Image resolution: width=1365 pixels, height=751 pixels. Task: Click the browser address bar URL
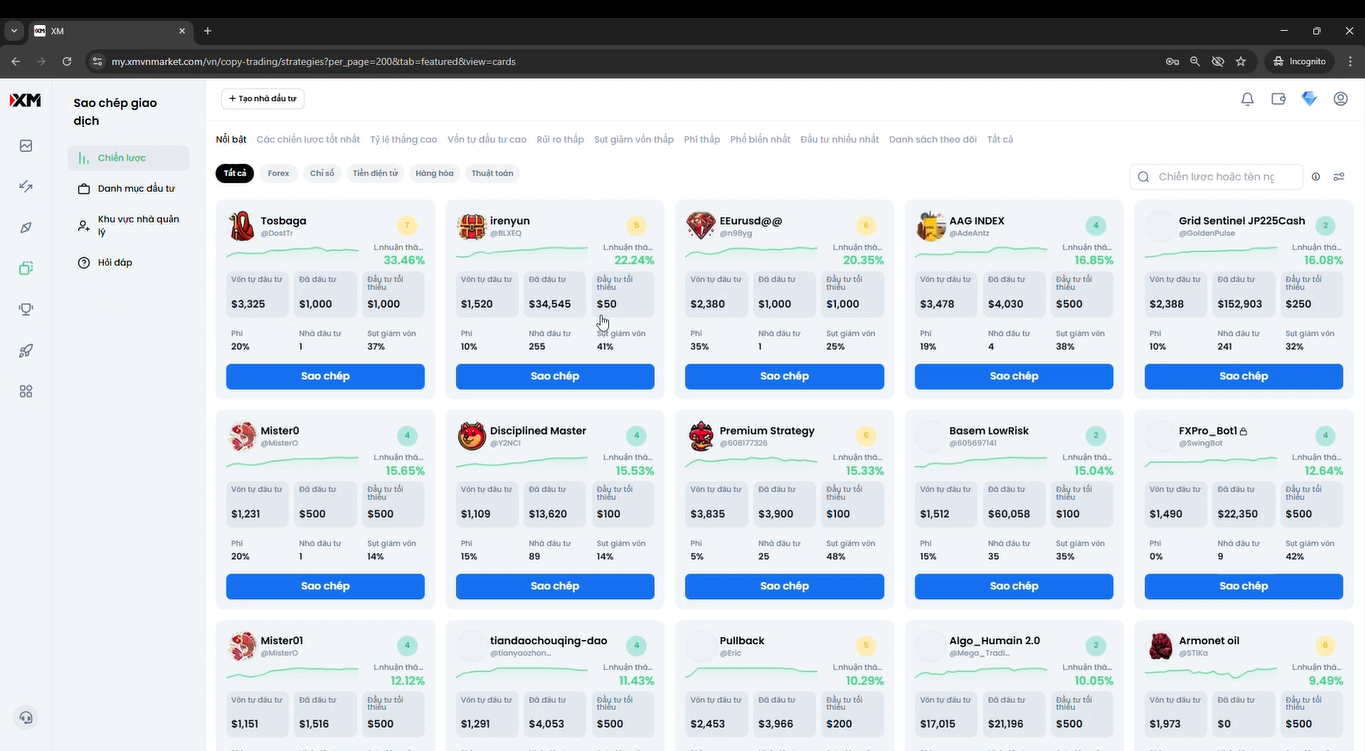point(313,61)
